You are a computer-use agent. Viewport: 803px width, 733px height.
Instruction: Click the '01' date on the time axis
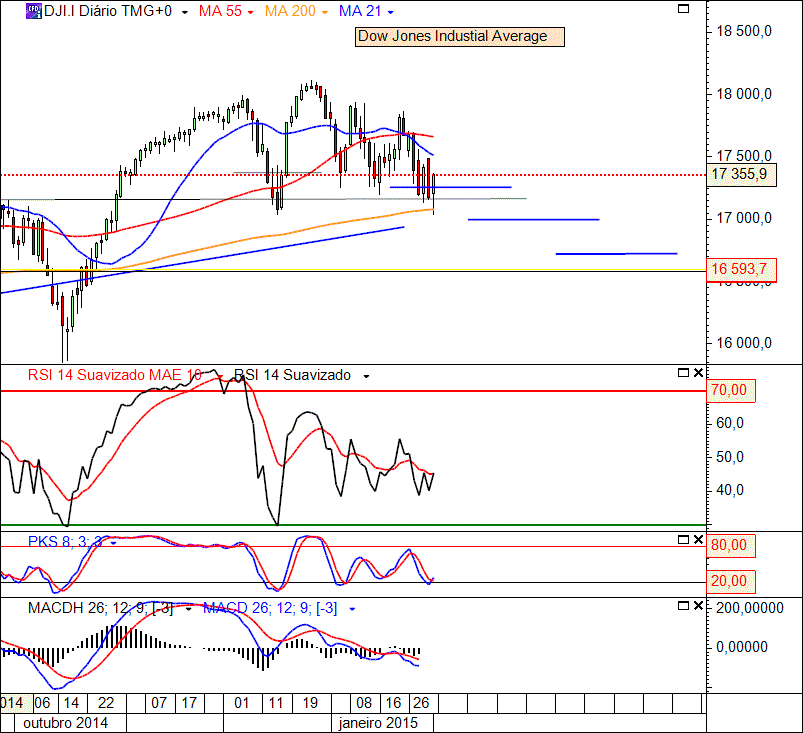241,703
